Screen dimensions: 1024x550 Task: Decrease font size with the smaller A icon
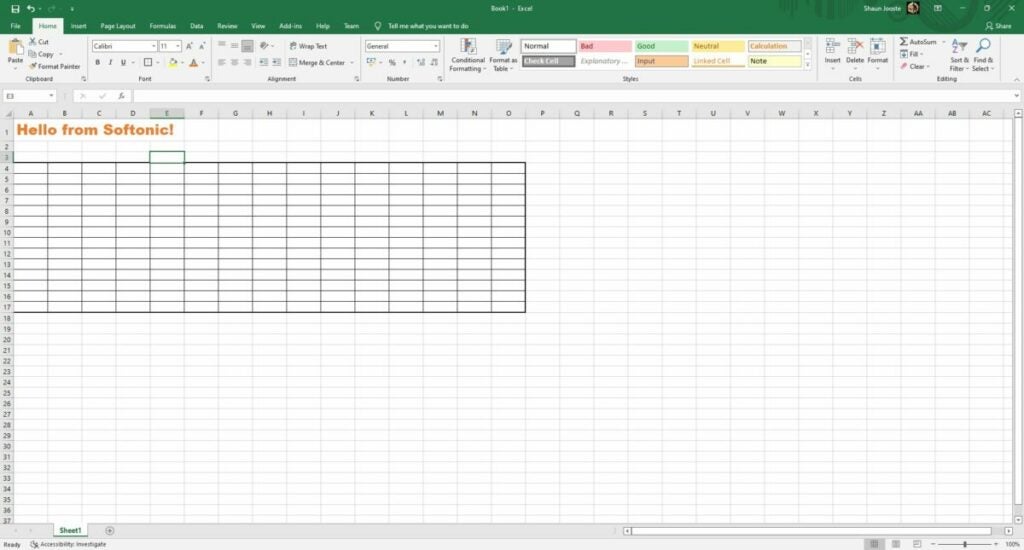(202, 46)
